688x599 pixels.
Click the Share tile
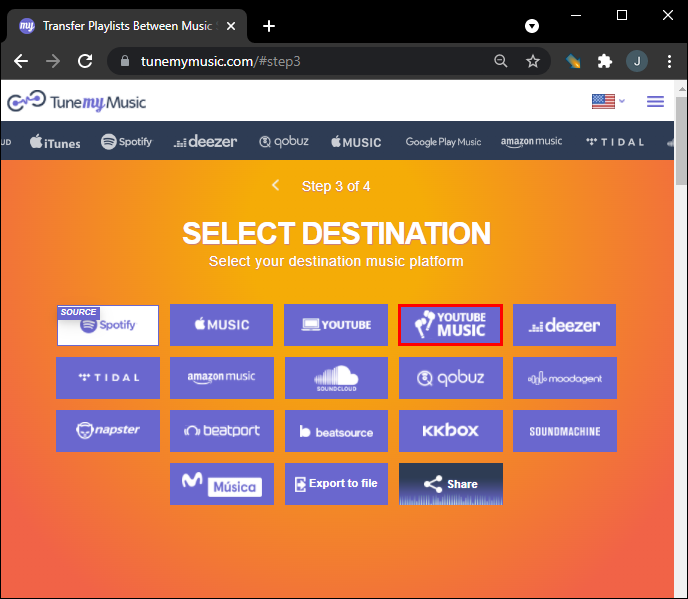[x=450, y=484]
